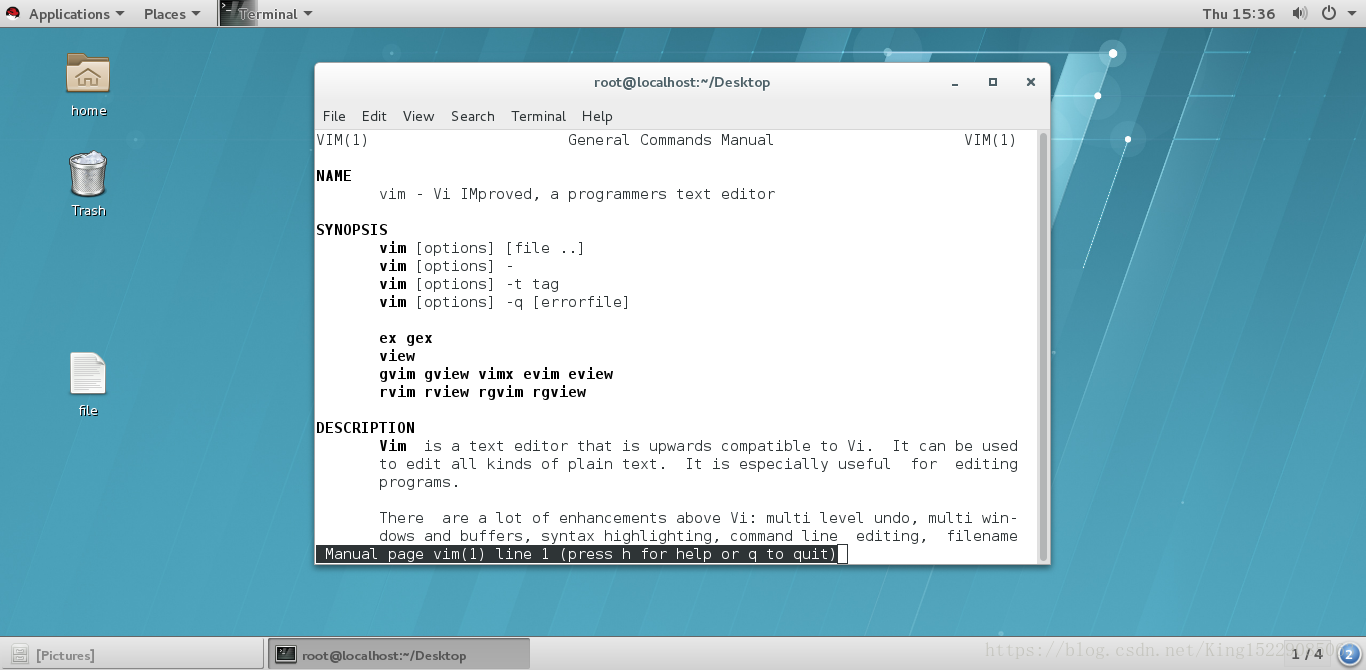Click the volume speaker icon in top bar
This screenshot has height=670, width=1366.
[1299, 13]
